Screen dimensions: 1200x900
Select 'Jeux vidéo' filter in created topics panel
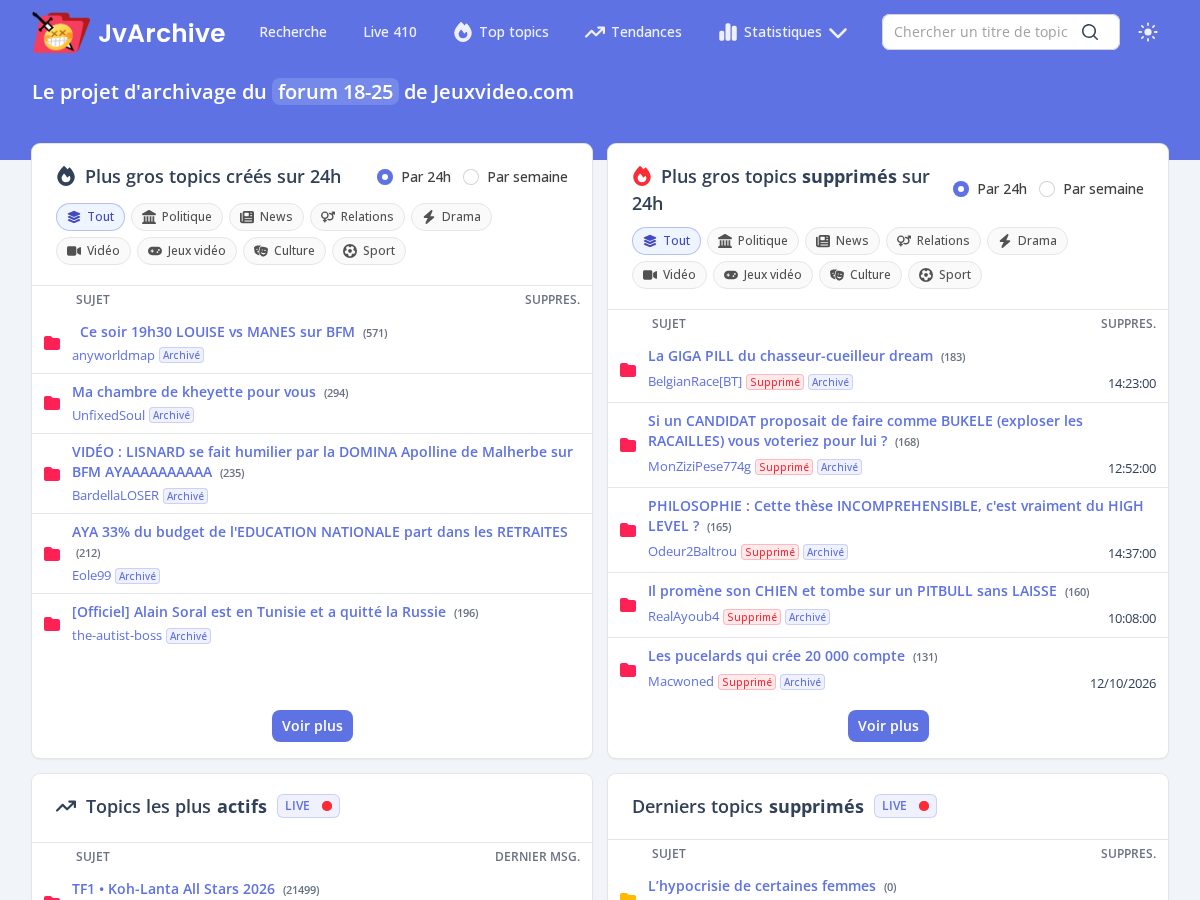point(187,251)
